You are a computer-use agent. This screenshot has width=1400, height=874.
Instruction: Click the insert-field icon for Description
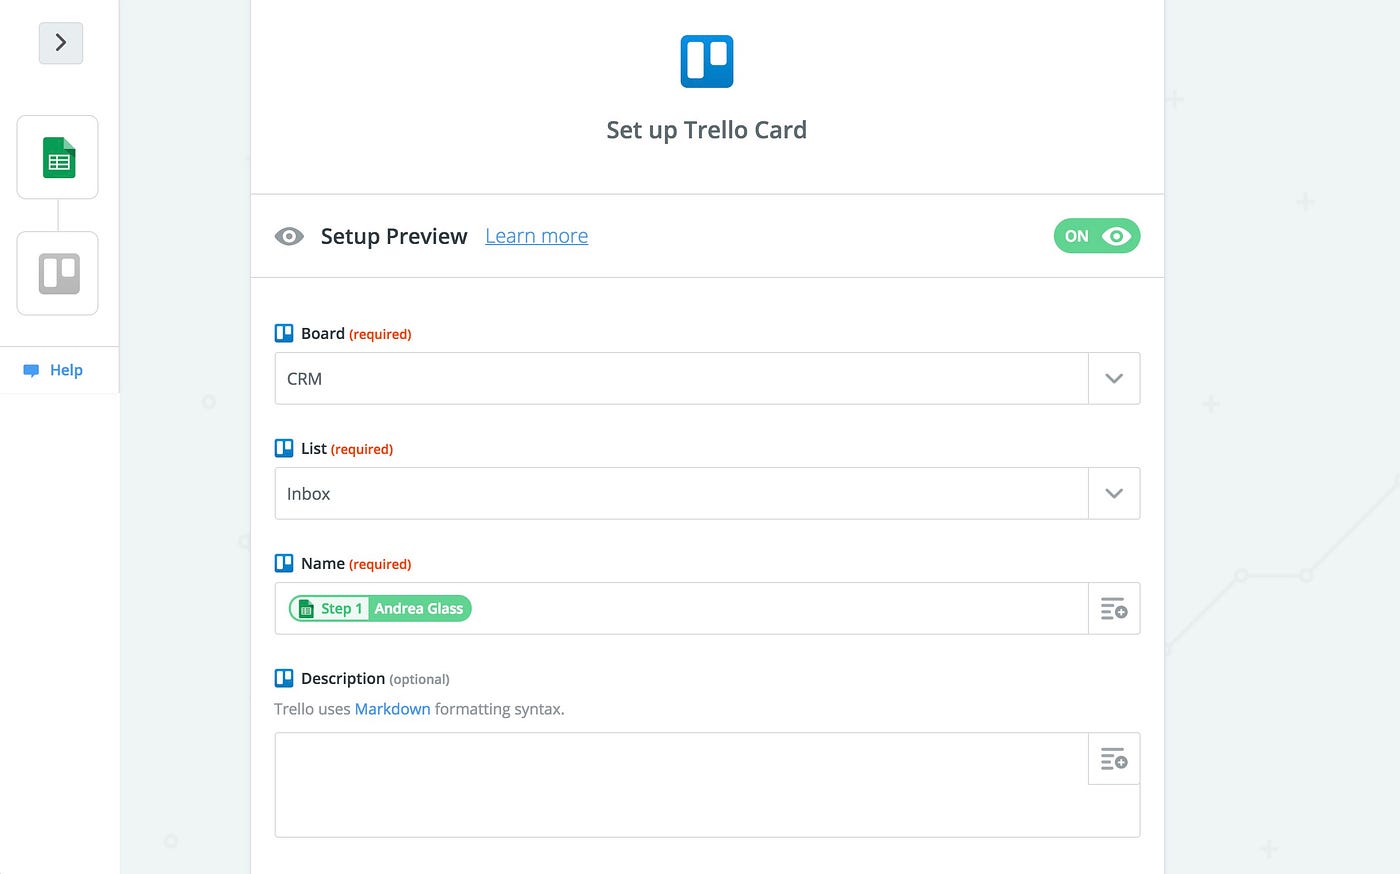(x=1114, y=759)
